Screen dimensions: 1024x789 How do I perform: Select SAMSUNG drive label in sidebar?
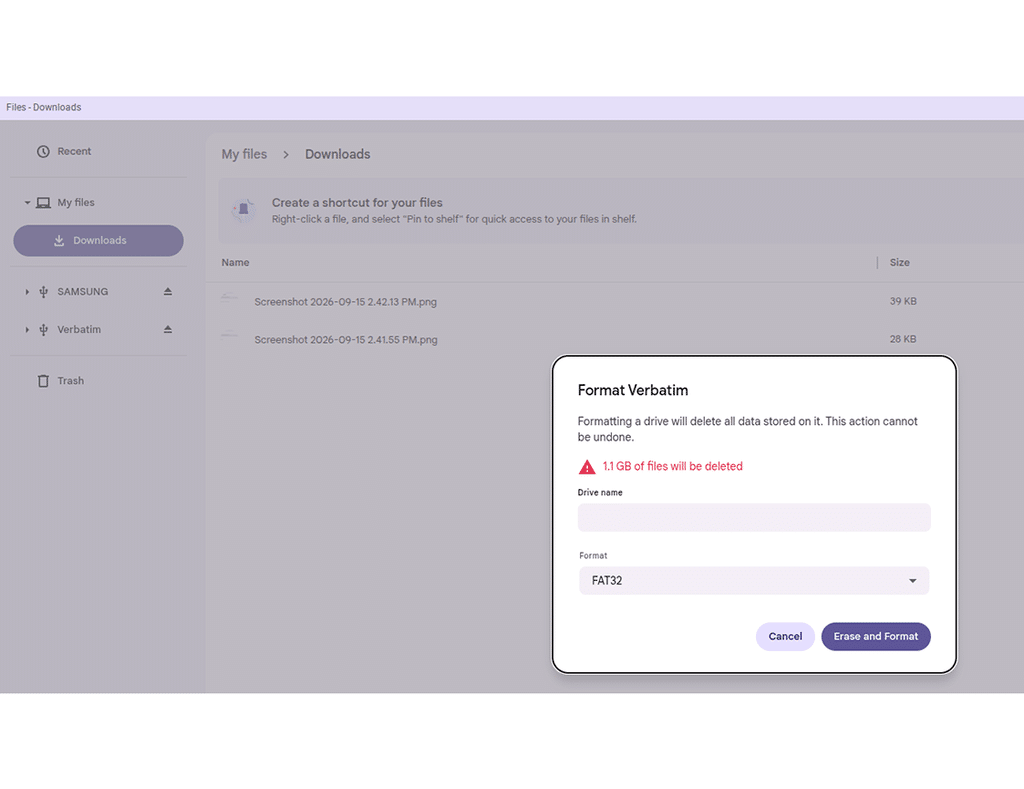83,292
